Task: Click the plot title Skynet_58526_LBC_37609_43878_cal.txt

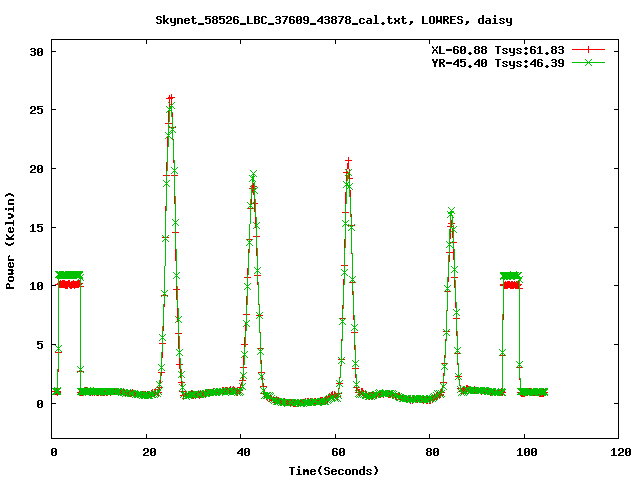Action: point(281,20)
